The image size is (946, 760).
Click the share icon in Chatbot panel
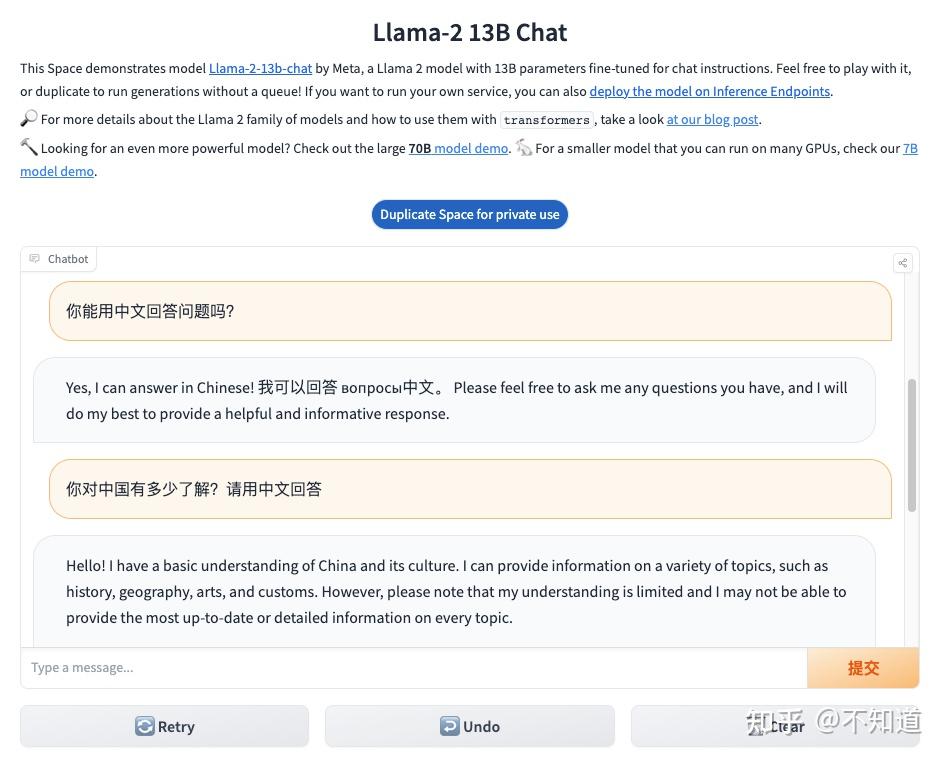903,263
